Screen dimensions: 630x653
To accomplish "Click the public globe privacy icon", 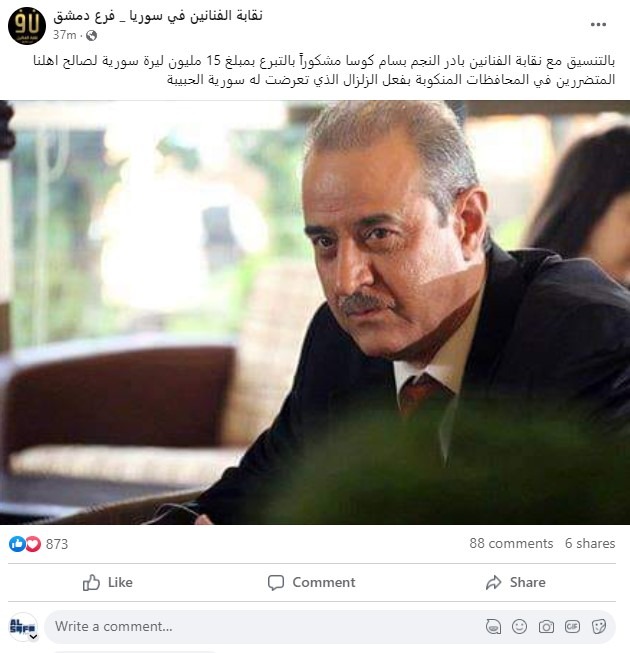I will 91,36.
